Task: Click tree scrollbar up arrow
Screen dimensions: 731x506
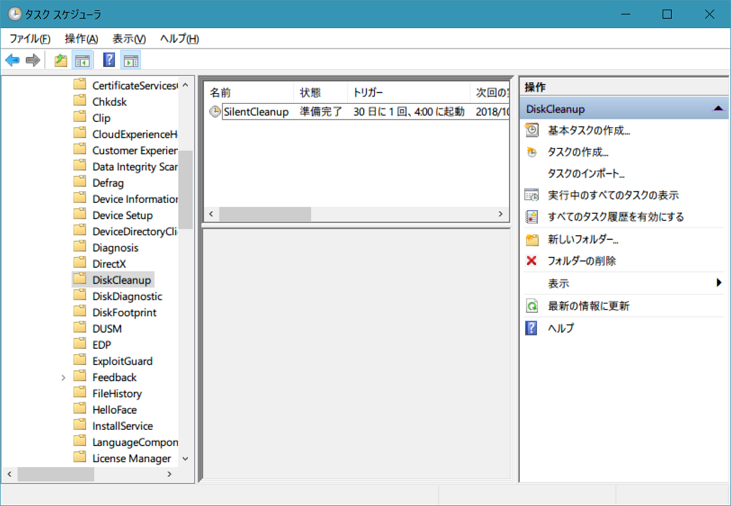Action: click(x=186, y=85)
